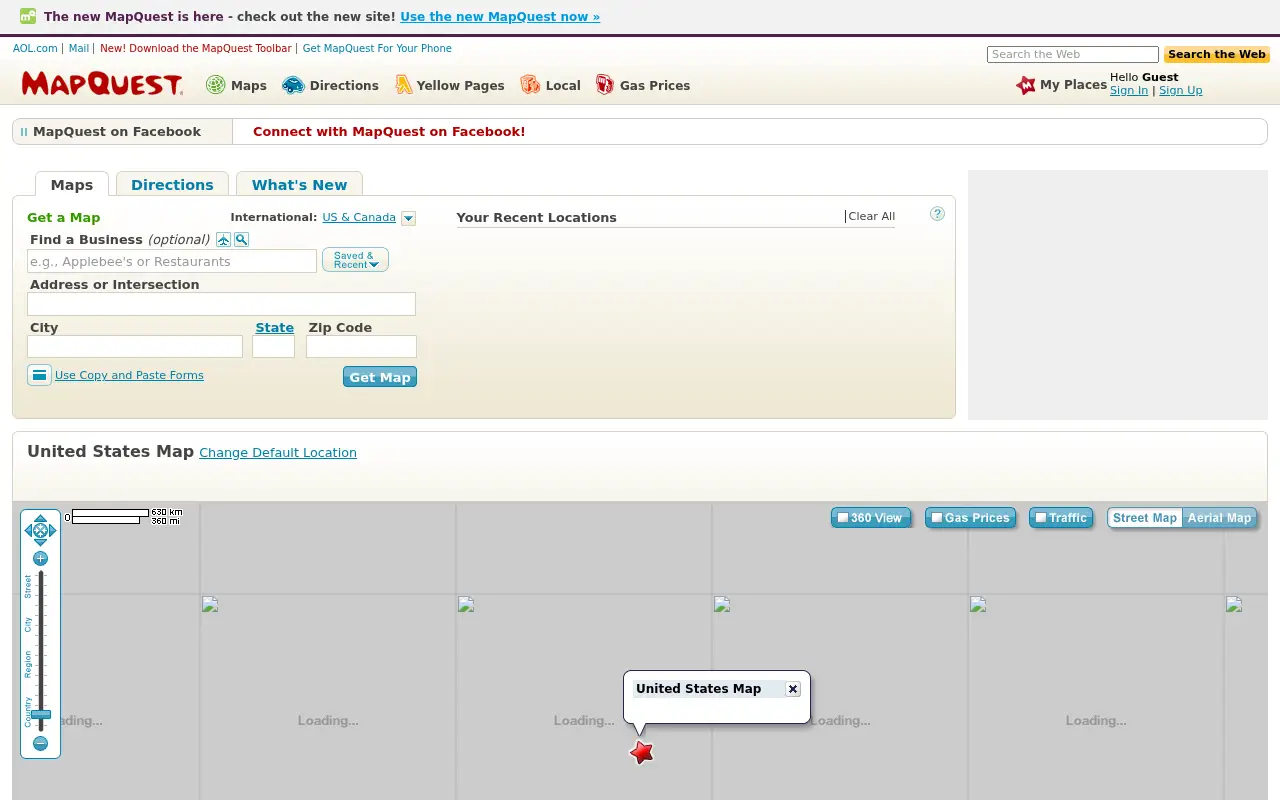Open the Sign In link
Viewport: 1280px width, 800px height.
[x=1129, y=90]
